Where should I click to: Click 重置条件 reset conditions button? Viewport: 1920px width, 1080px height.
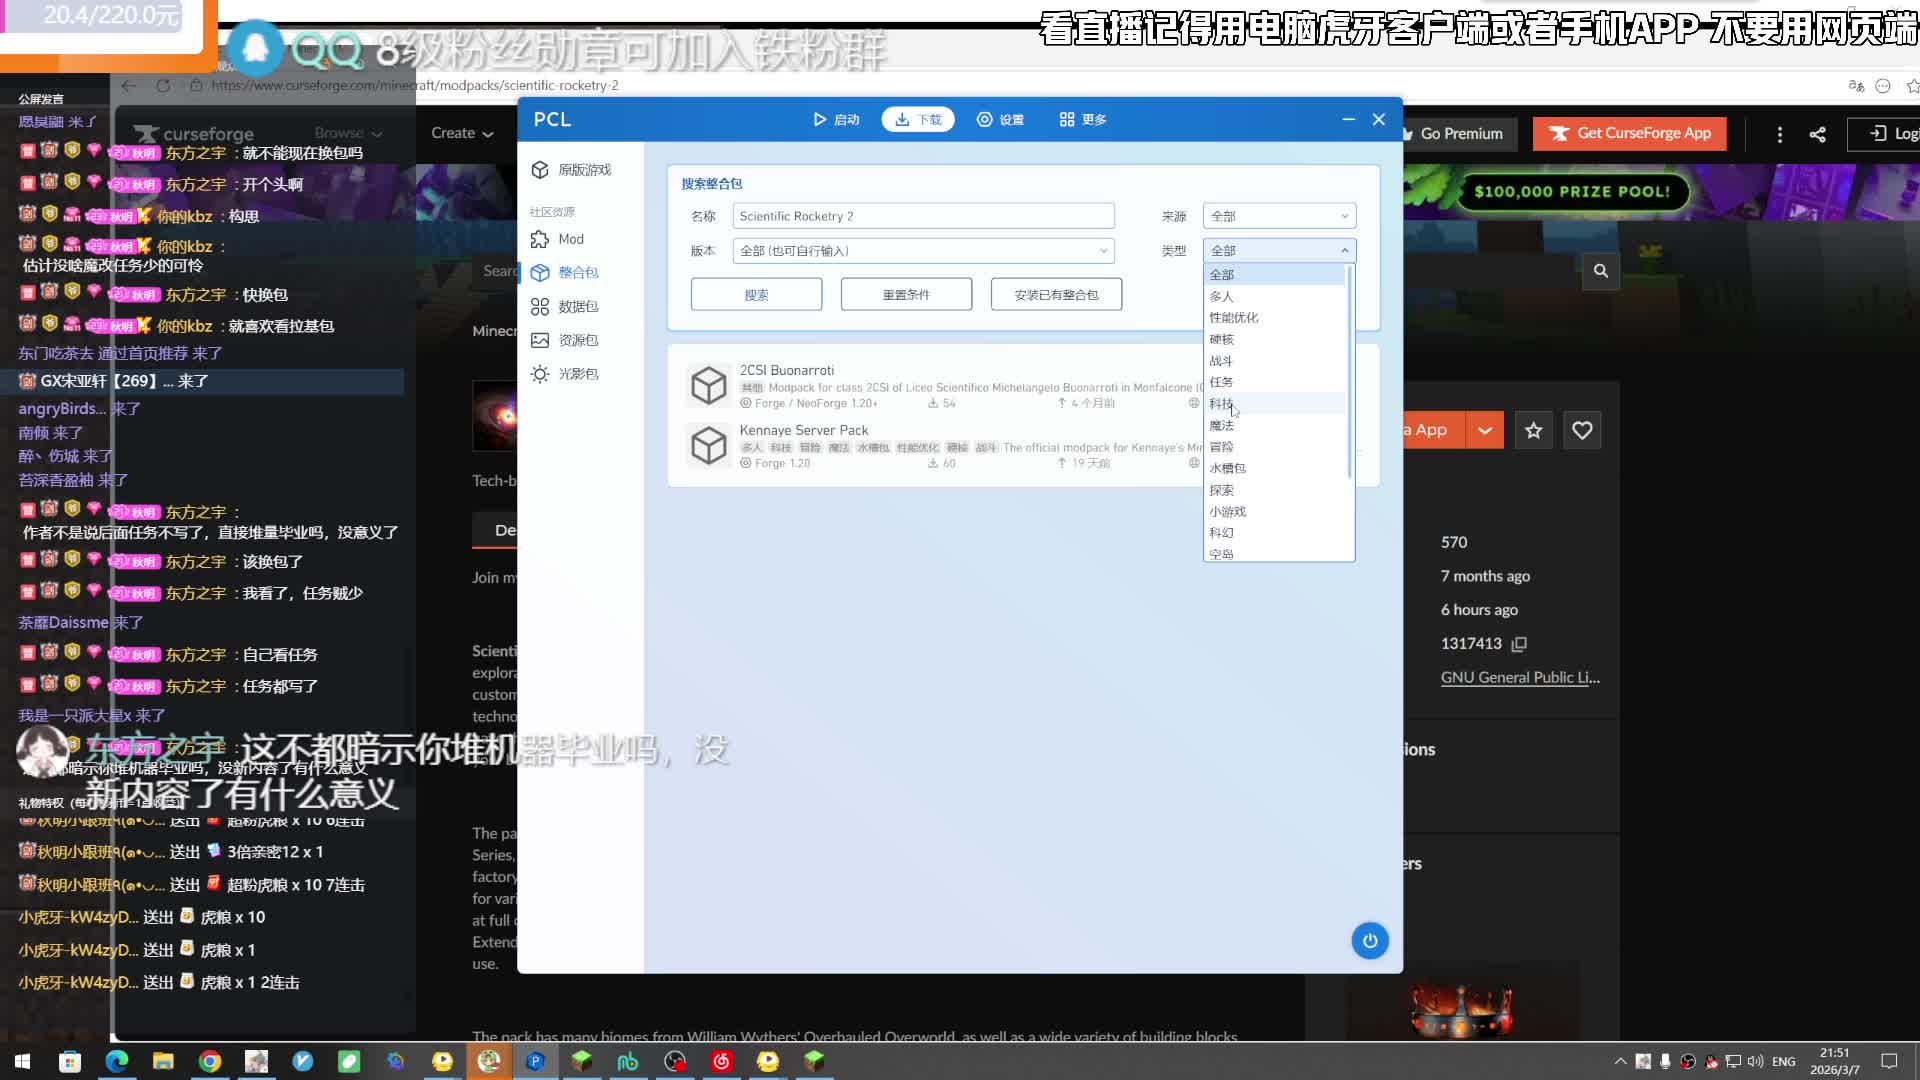click(906, 295)
